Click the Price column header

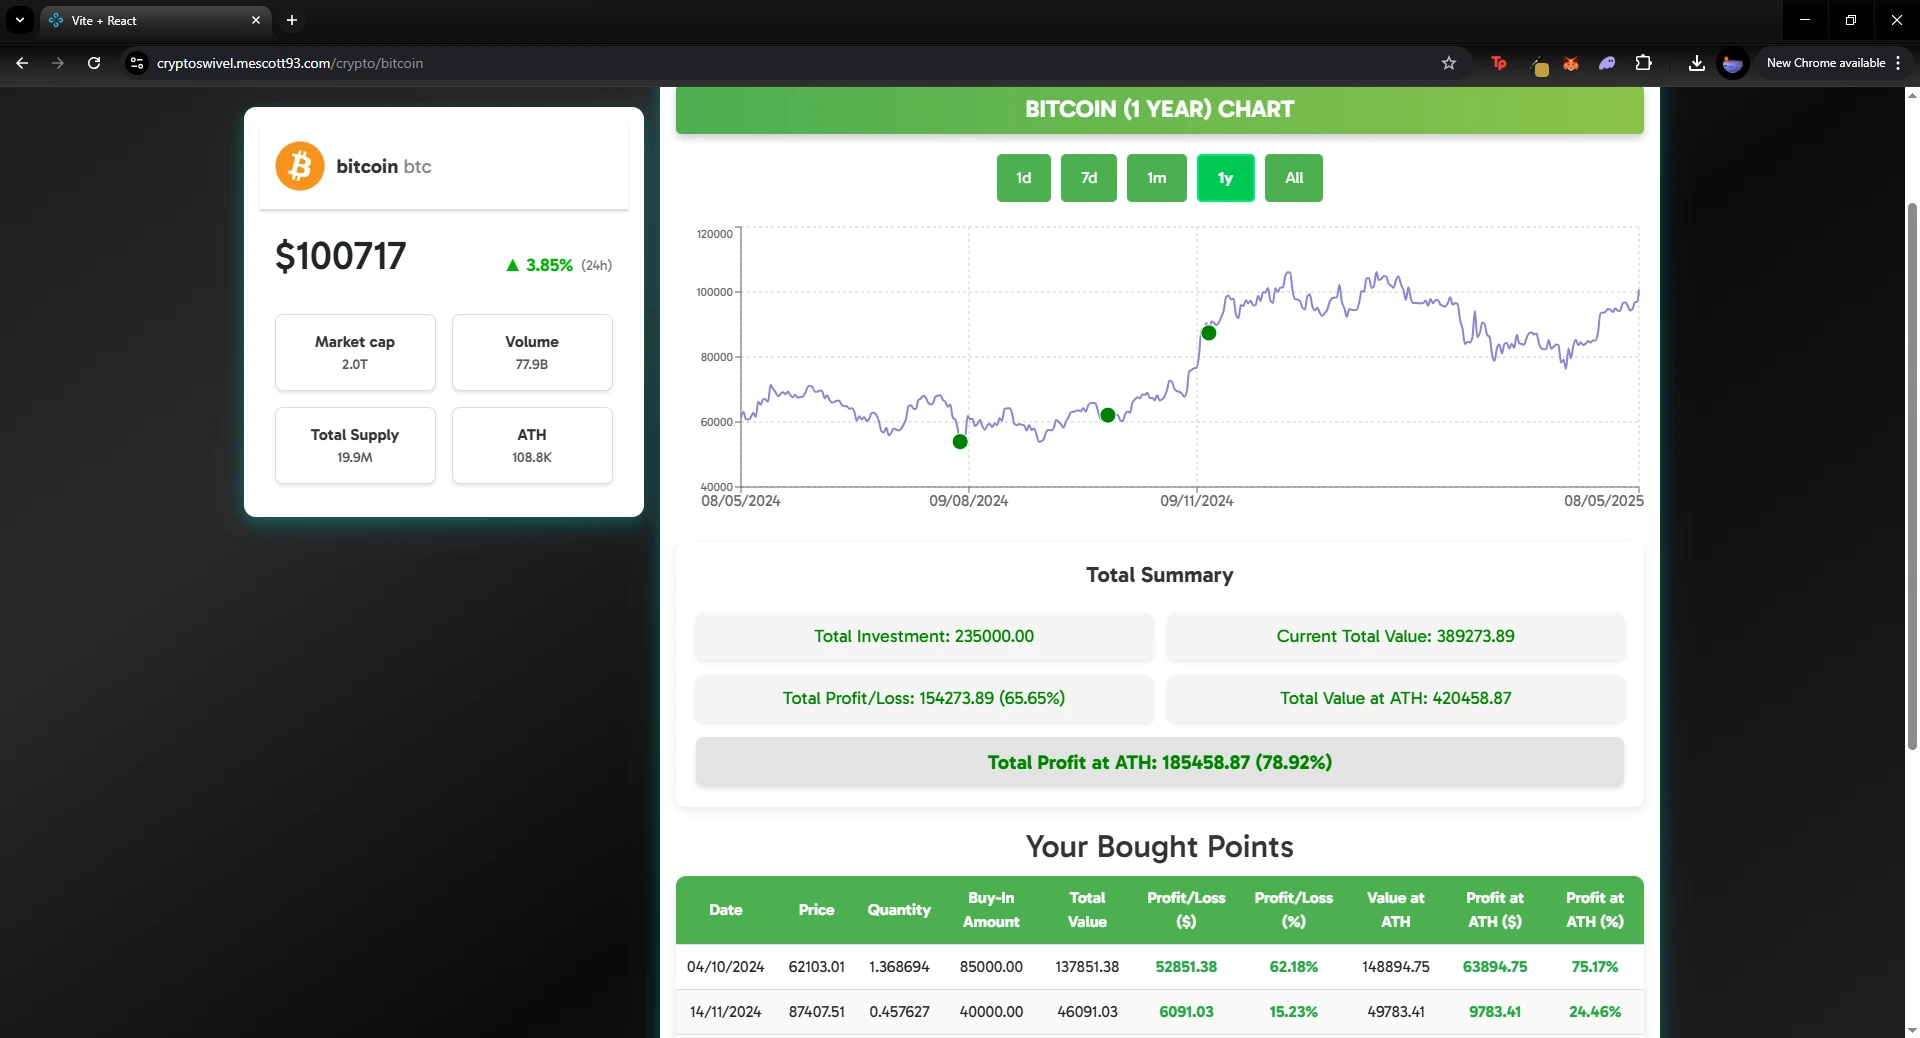coord(816,910)
